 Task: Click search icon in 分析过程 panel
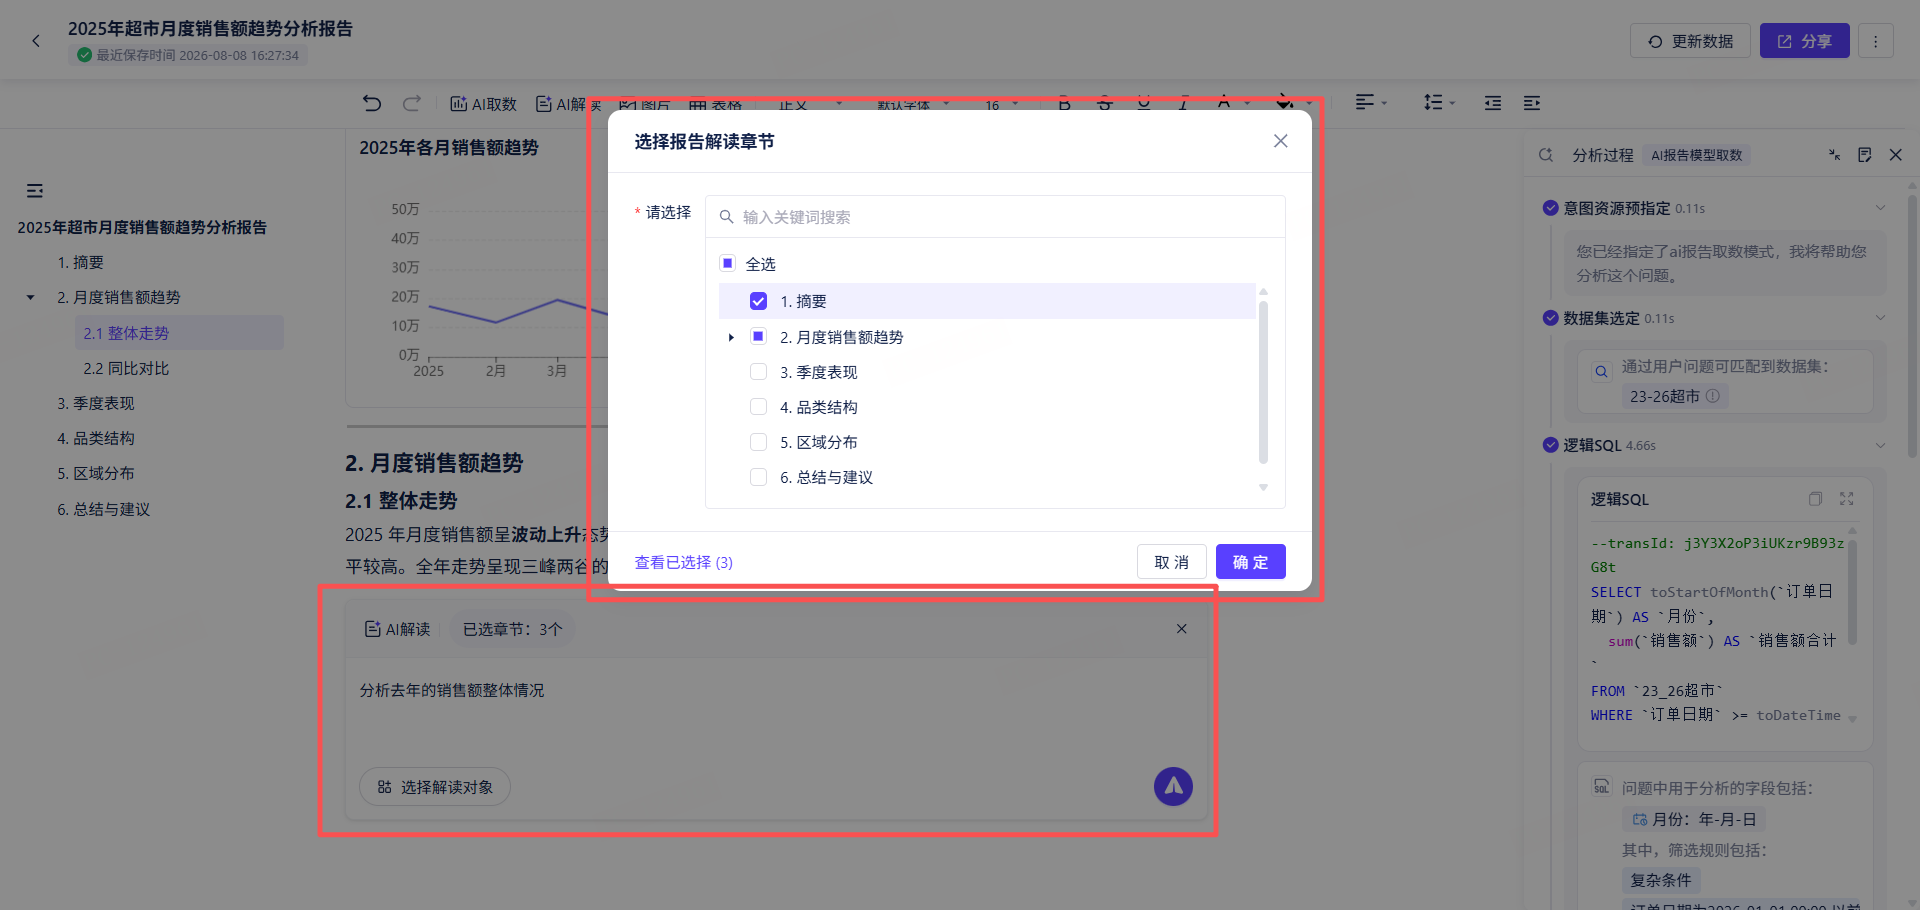click(x=1546, y=155)
